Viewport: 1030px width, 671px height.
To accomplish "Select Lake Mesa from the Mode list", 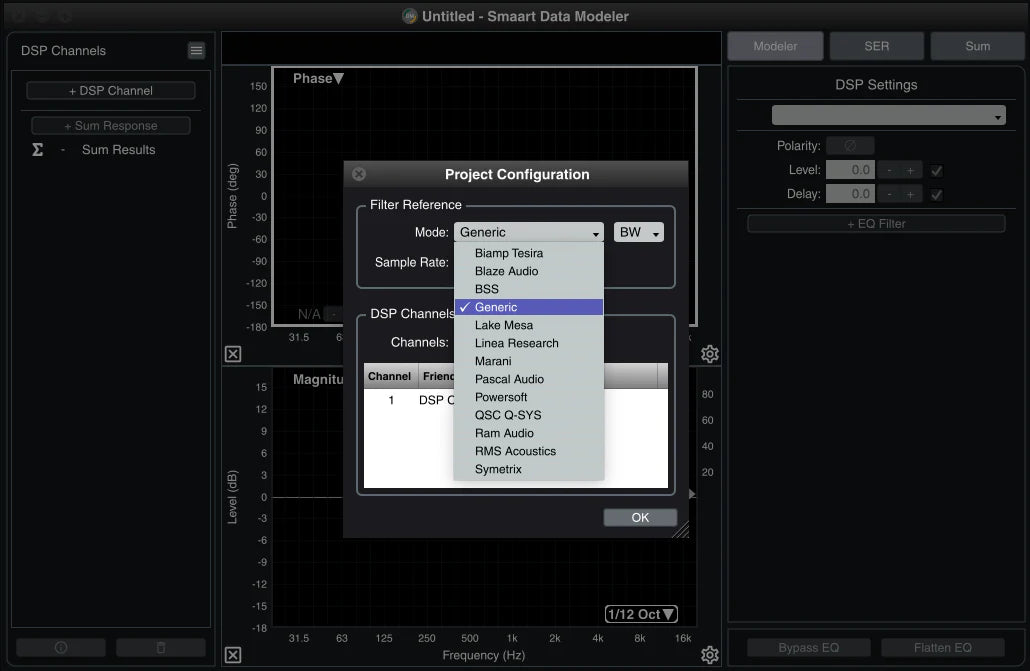I will click(504, 325).
